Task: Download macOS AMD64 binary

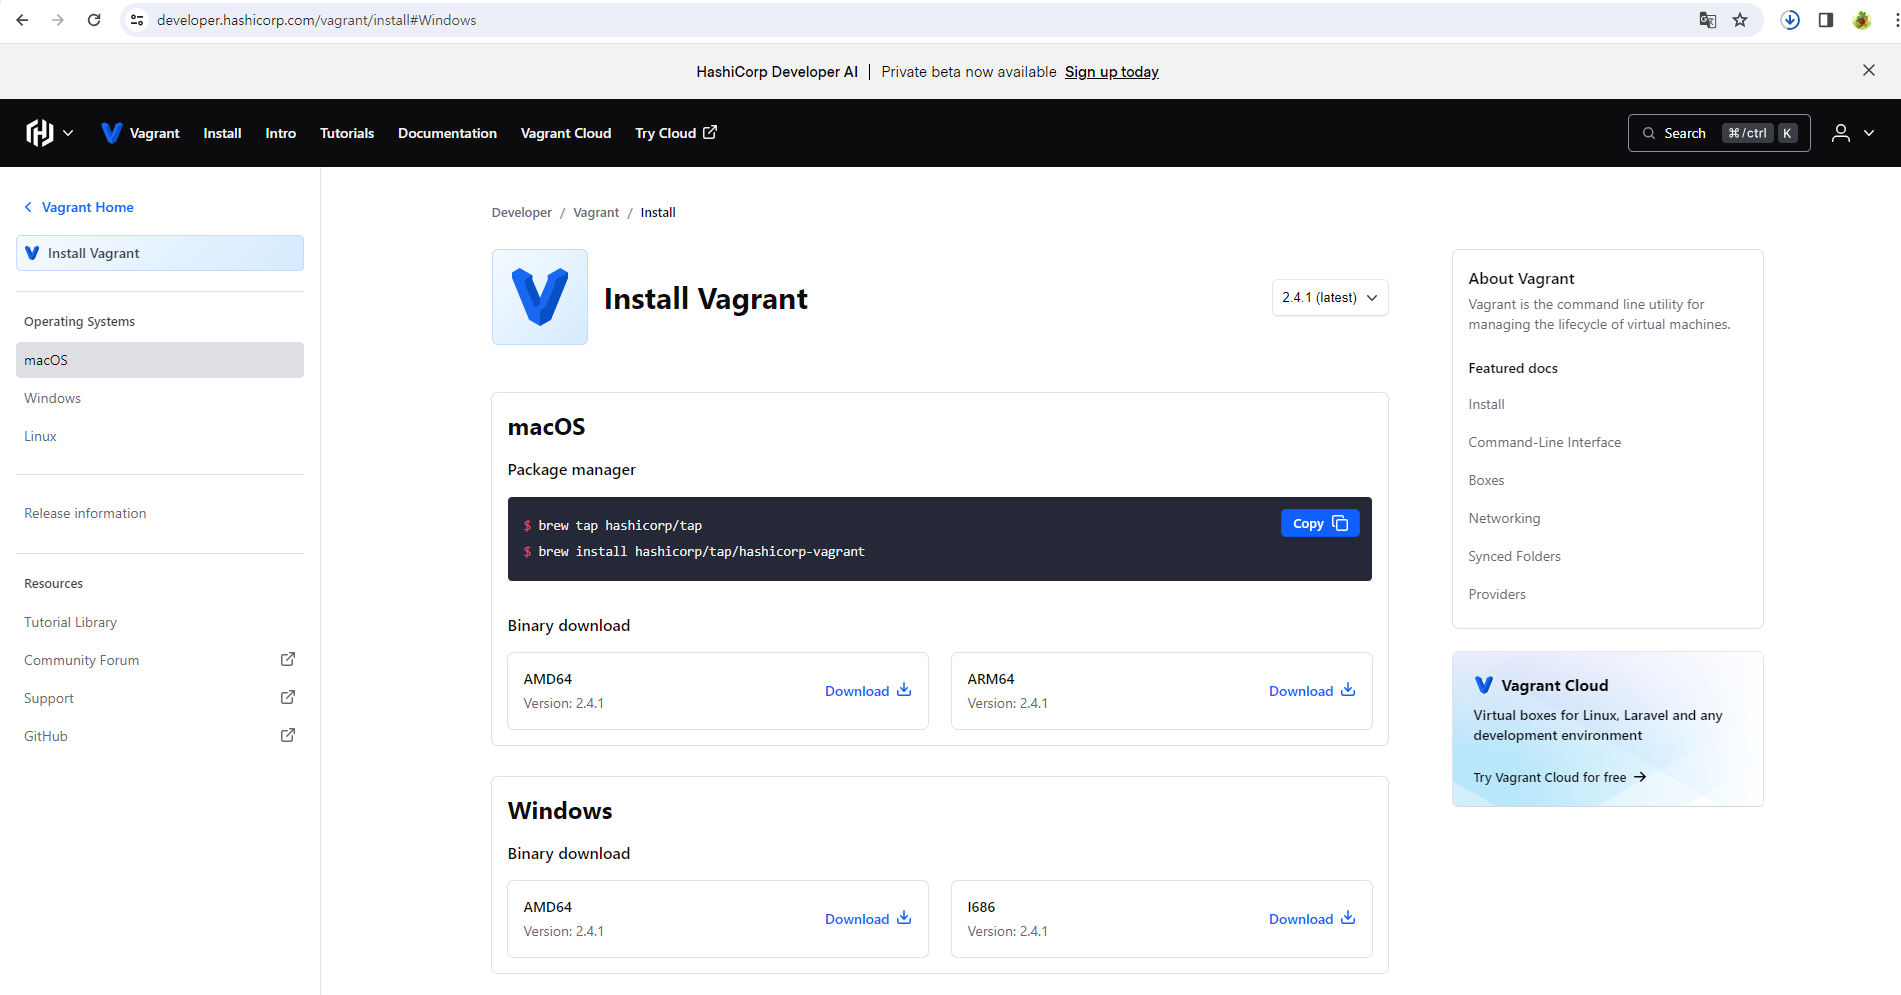Action: pyautogui.click(x=867, y=691)
